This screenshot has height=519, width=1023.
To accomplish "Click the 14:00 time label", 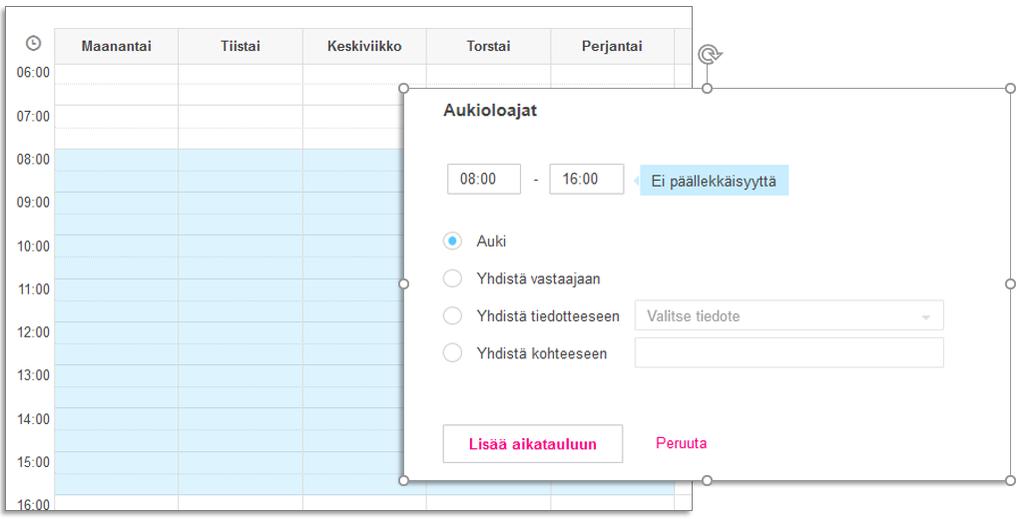I will pyautogui.click(x=33, y=418).
